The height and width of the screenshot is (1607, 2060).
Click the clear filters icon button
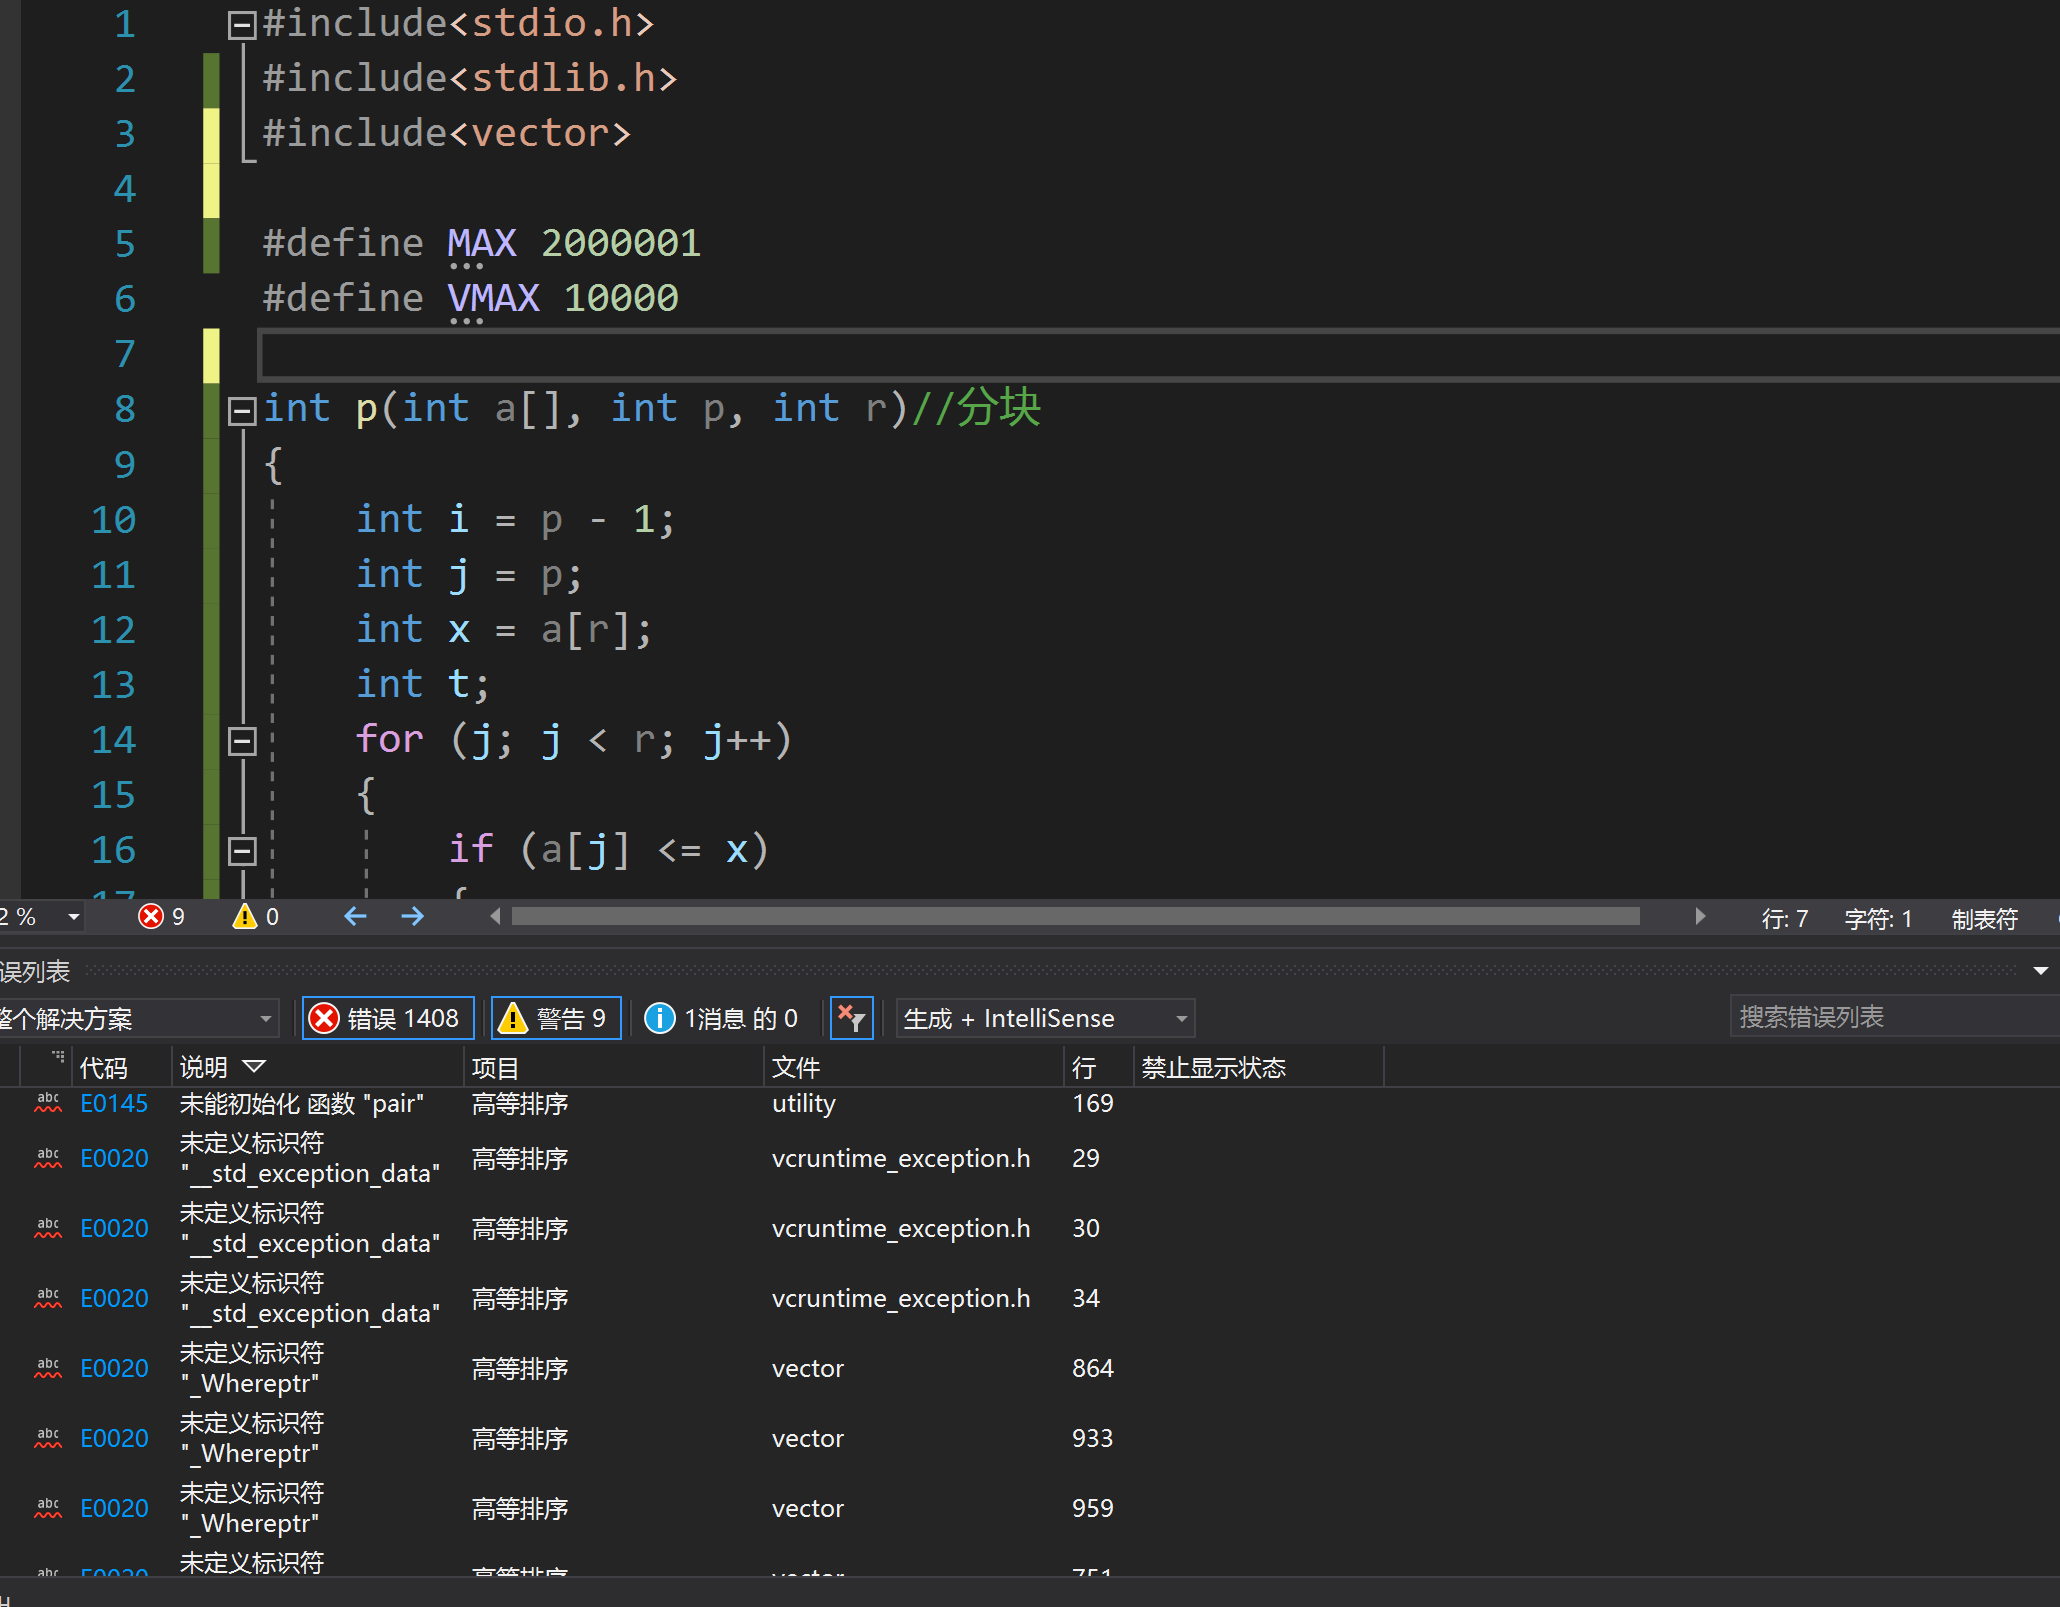click(852, 1018)
